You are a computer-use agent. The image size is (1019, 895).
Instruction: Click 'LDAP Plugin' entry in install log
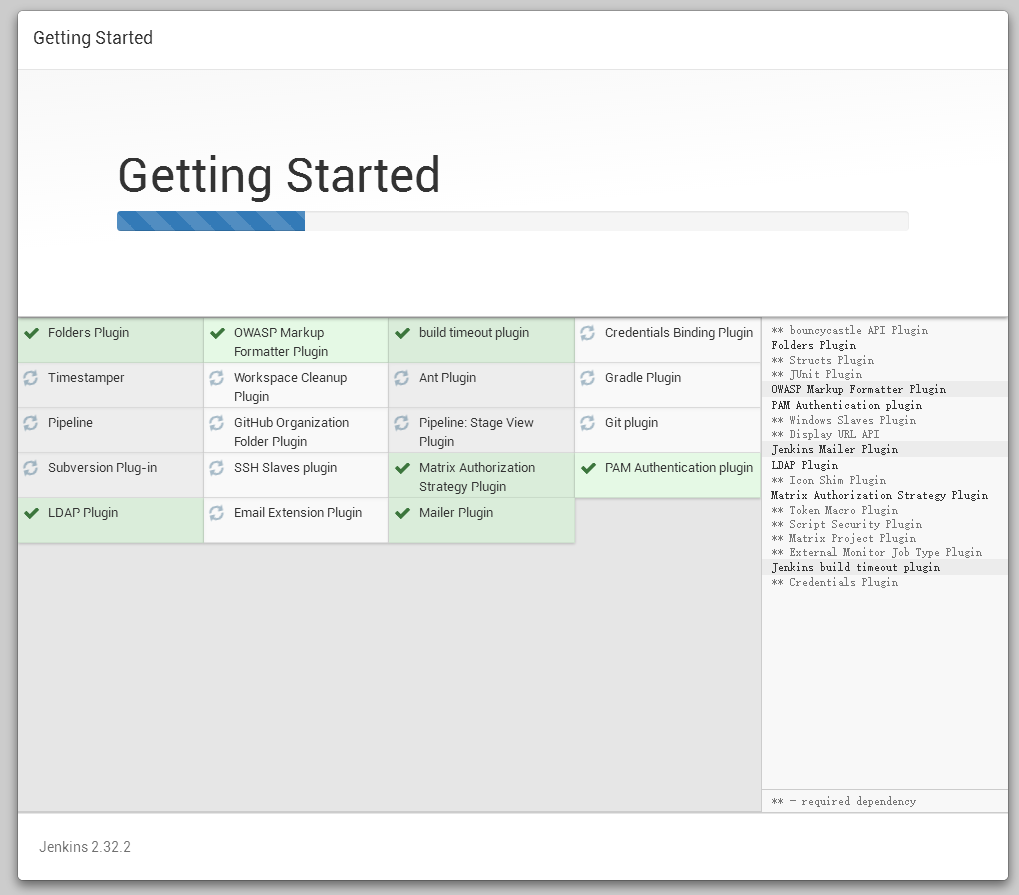pyautogui.click(x=805, y=465)
